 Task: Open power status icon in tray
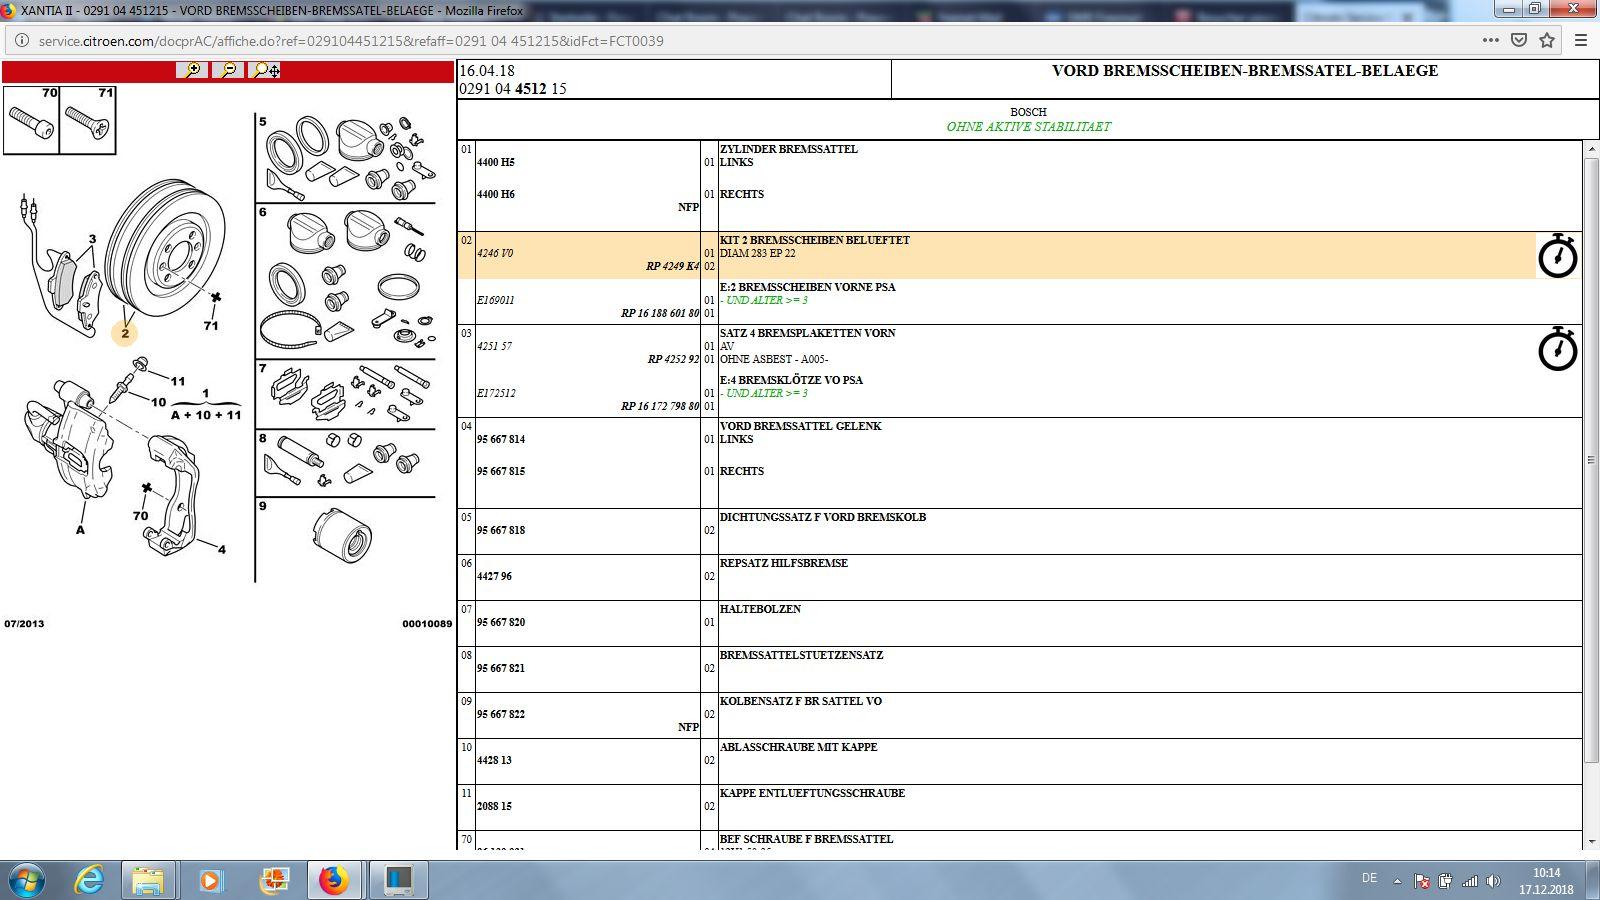click(x=1445, y=881)
